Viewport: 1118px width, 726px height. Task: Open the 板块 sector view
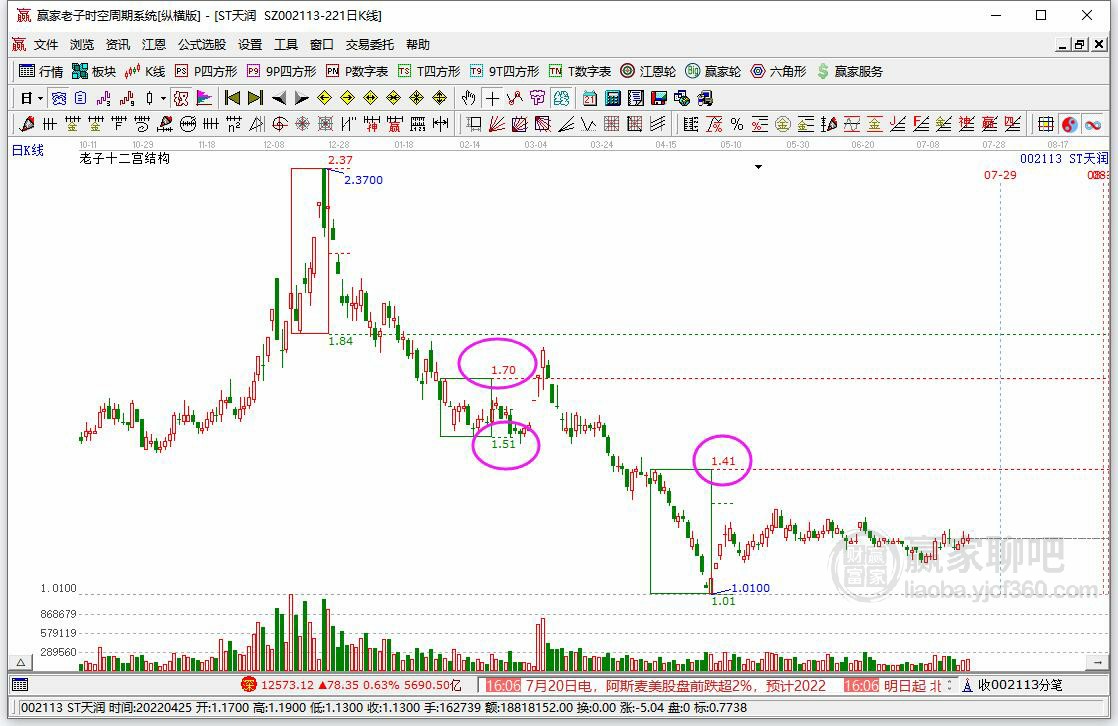[94, 71]
